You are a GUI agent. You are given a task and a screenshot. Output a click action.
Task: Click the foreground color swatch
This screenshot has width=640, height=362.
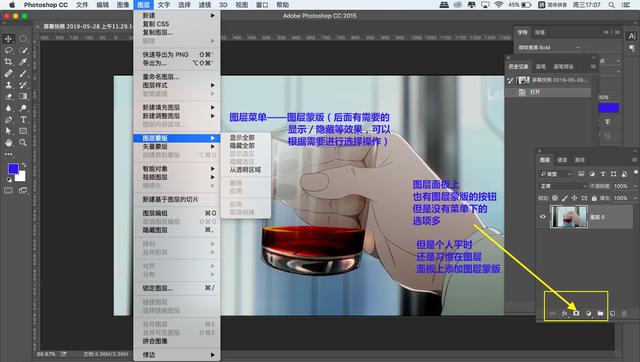13,168
